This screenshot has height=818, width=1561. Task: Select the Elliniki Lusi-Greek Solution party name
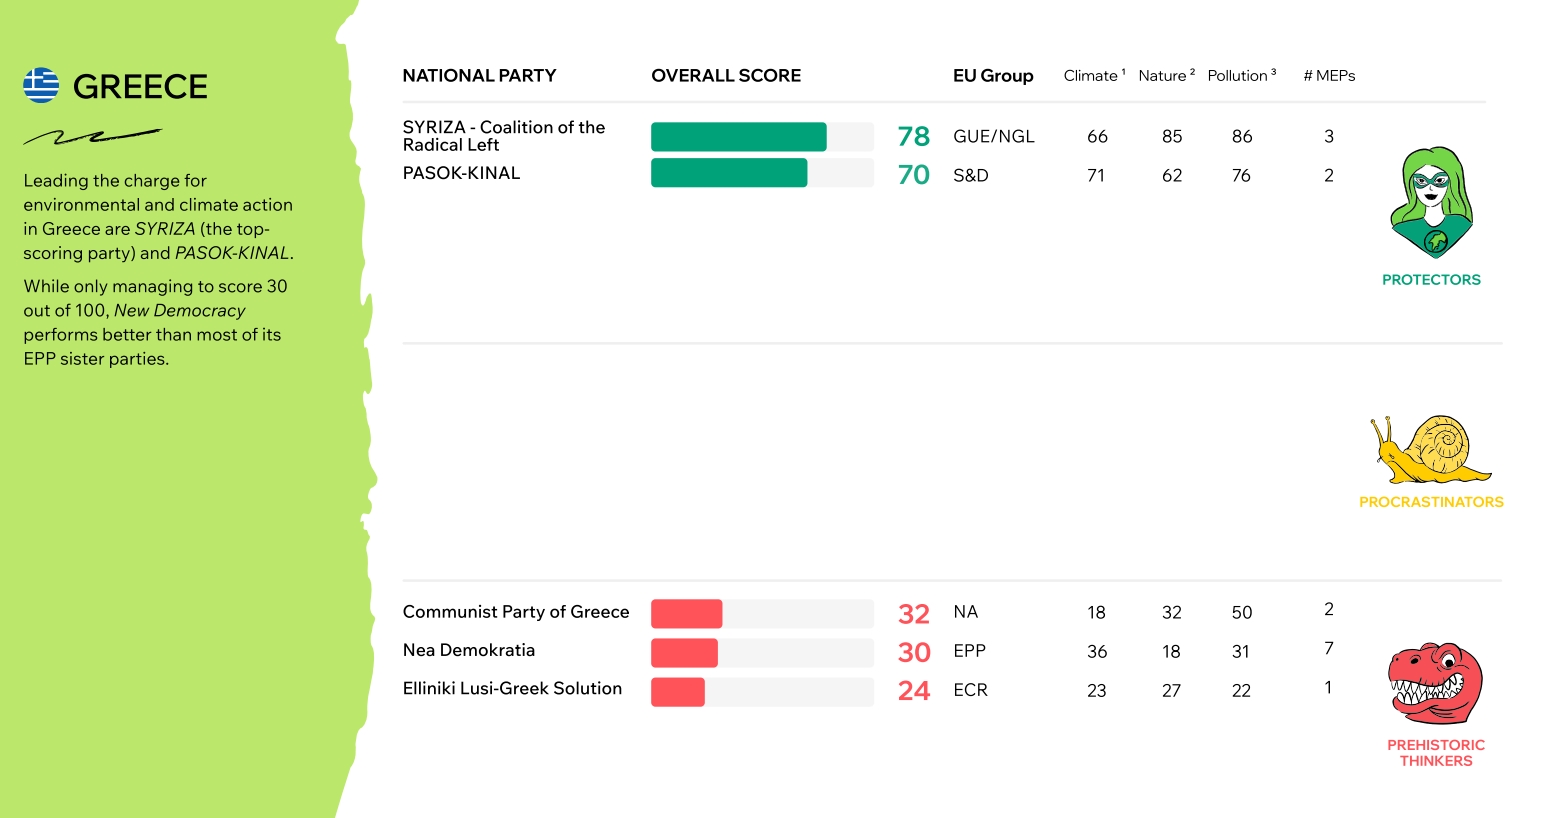512,688
